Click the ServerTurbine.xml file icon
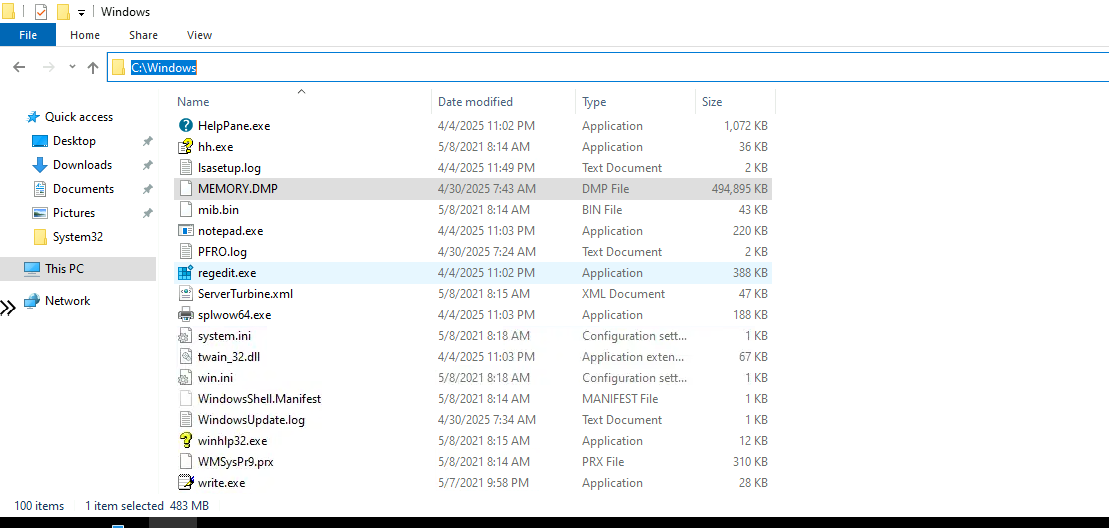The width and height of the screenshot is (1109, 528). pos(186,293)
